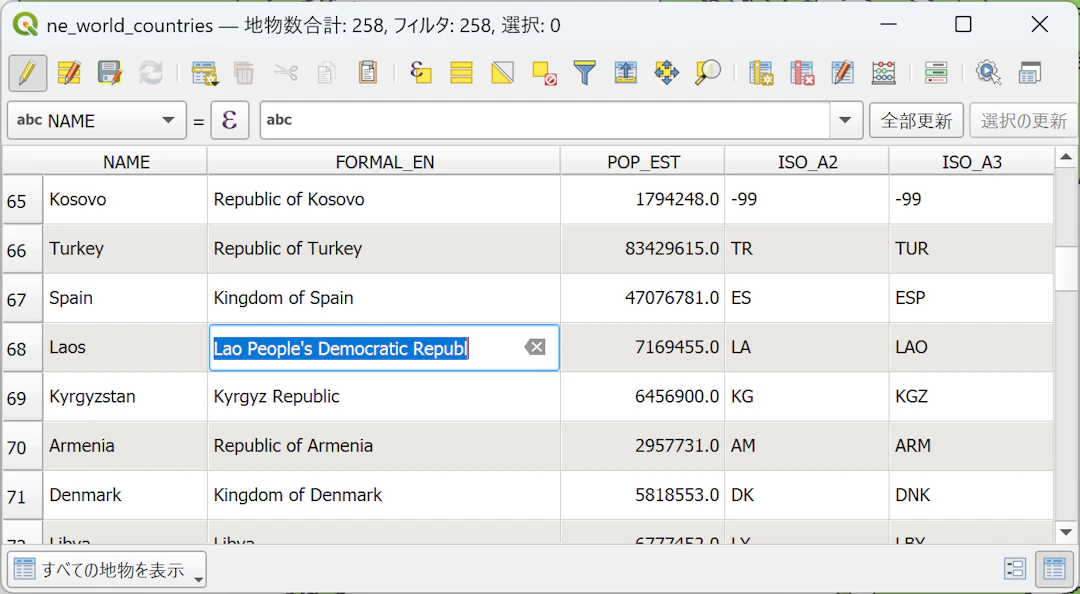The image size is (1080, 594).
Task: Click the Kingdom of Denmark cell
Action: 384,495
